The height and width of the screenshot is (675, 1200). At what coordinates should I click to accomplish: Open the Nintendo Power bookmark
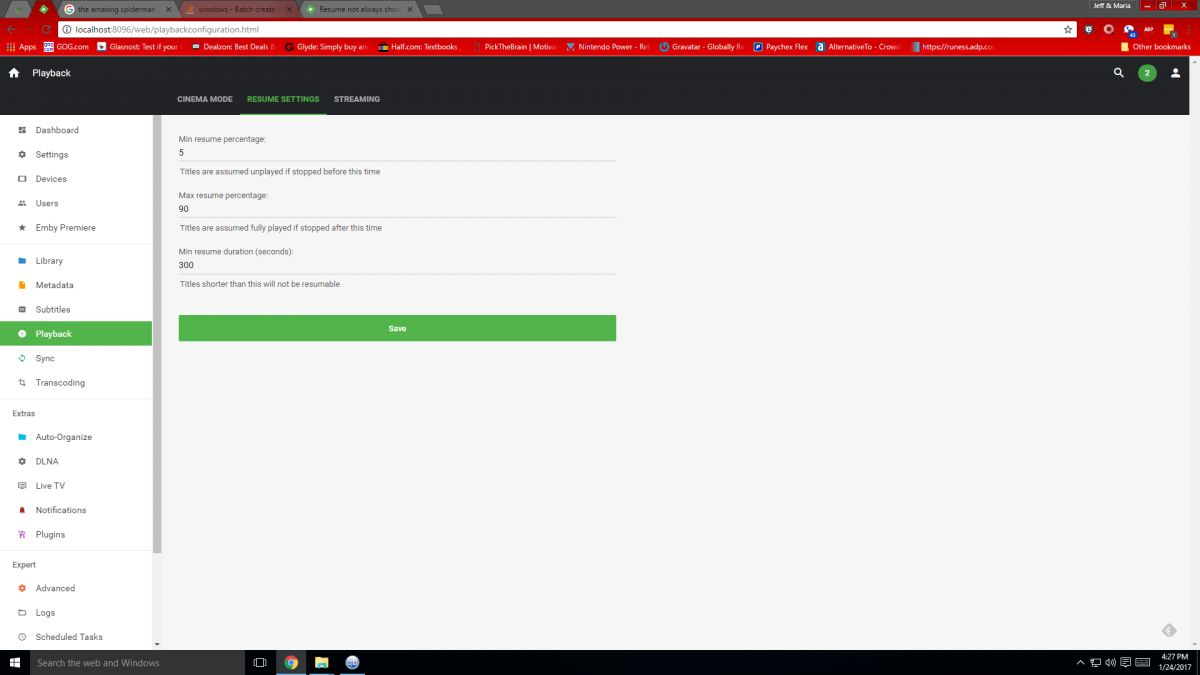(607, 46)
